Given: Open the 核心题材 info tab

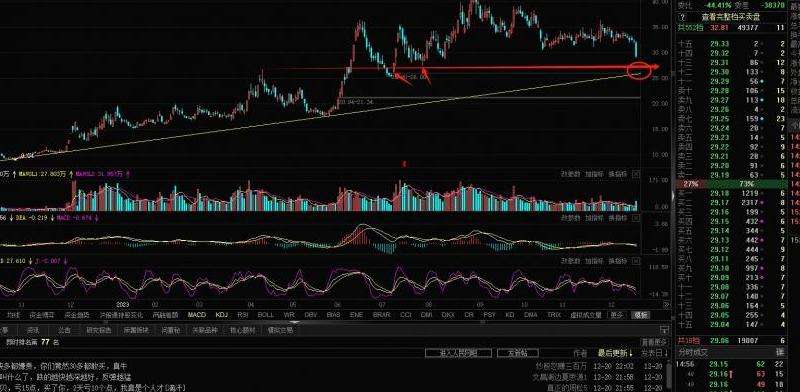Looking at the screenshot, I should [x=242, y=330].
